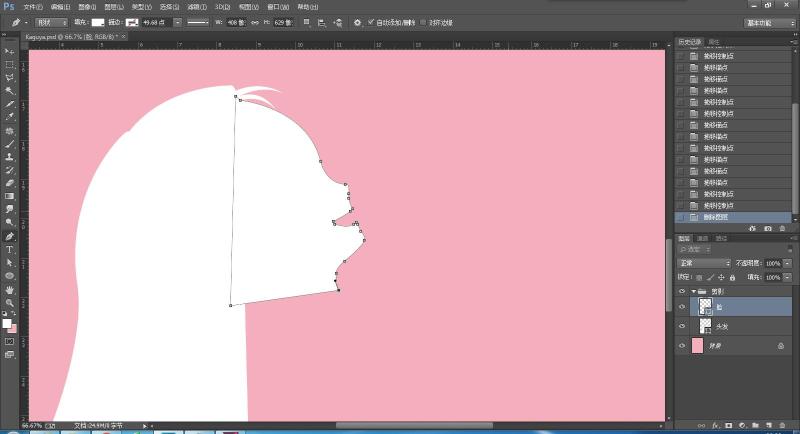The height and width of the screenshot is (434, 800).
Task: Collapse the layer group triangle
Action: (x=693, y=291)
